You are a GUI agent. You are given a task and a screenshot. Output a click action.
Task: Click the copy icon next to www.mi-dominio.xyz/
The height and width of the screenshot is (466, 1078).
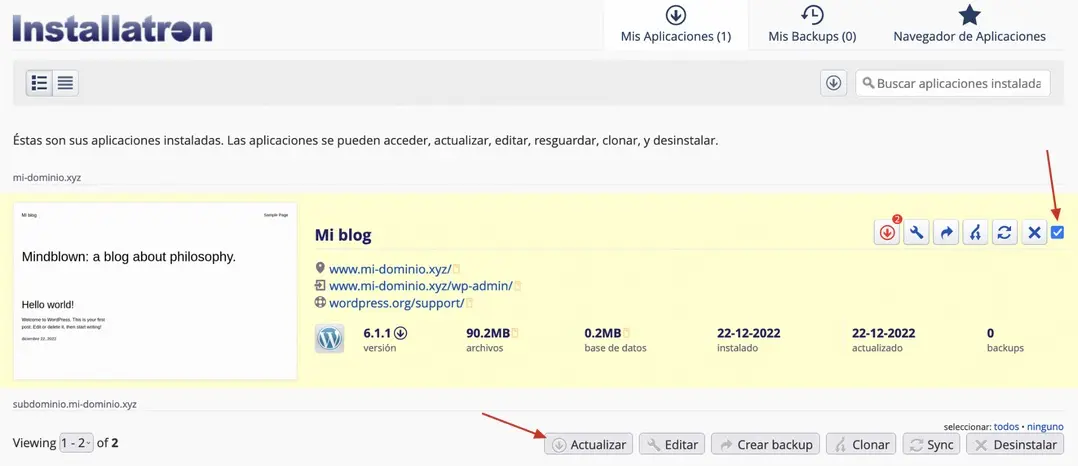coord(456,268)
